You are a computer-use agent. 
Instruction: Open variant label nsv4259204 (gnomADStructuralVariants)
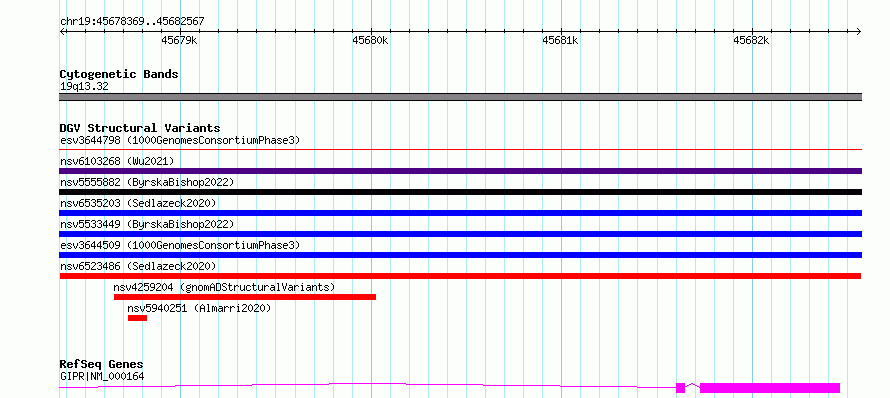coord(224,287)
